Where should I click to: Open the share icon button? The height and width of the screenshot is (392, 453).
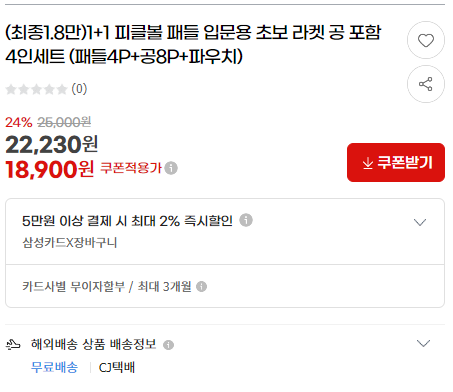(x=426, y=84)
